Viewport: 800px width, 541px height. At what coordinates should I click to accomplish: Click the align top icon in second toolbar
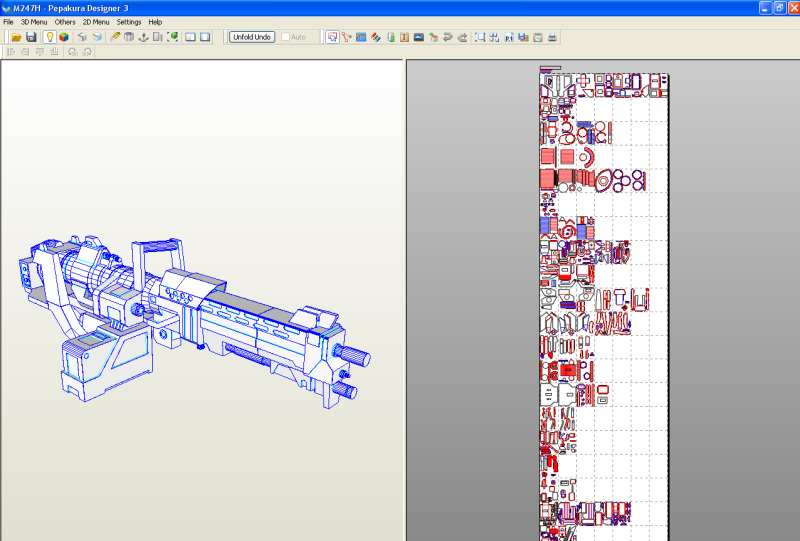[40, 52]
